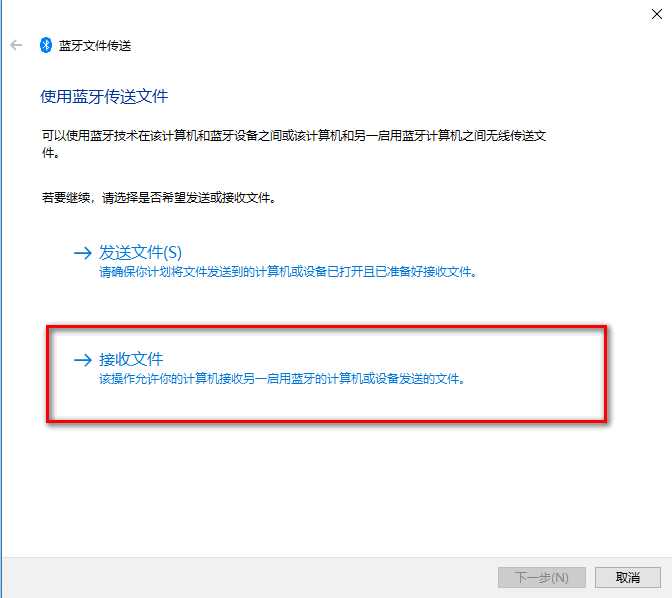
Task: Choose the 发送文件(S) option
Action: click(140, 252)
